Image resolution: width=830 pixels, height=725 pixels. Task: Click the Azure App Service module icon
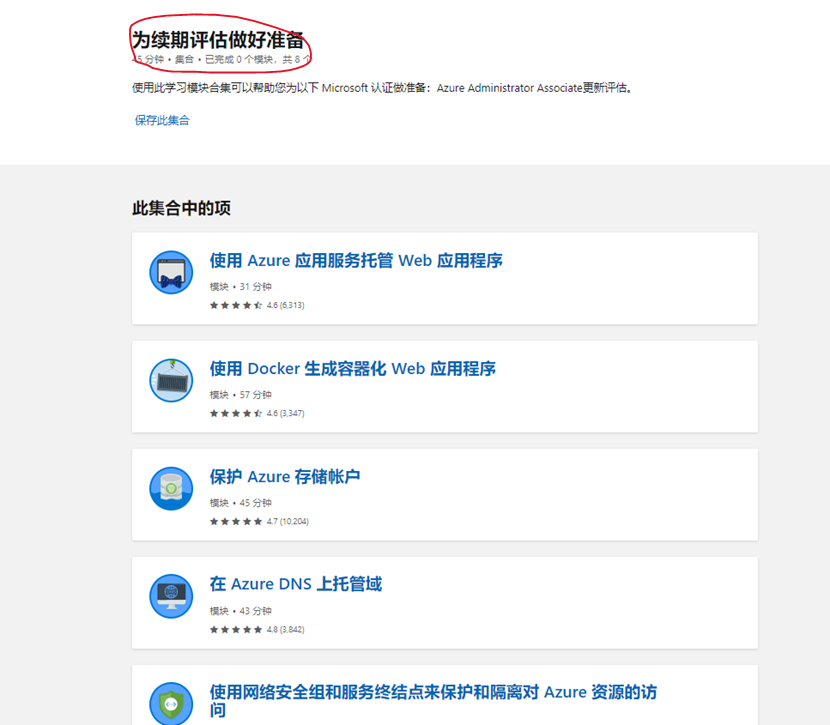[x=171, y=273]
